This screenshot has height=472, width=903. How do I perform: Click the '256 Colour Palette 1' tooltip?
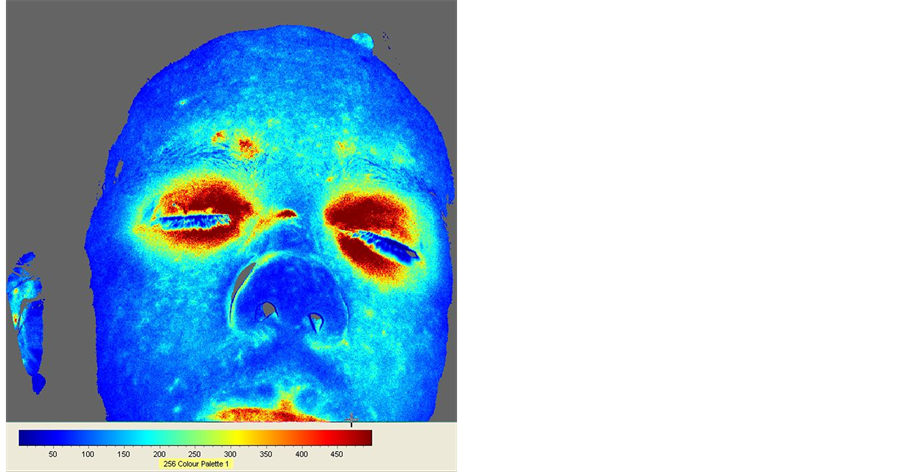click(x=196, y=464)
